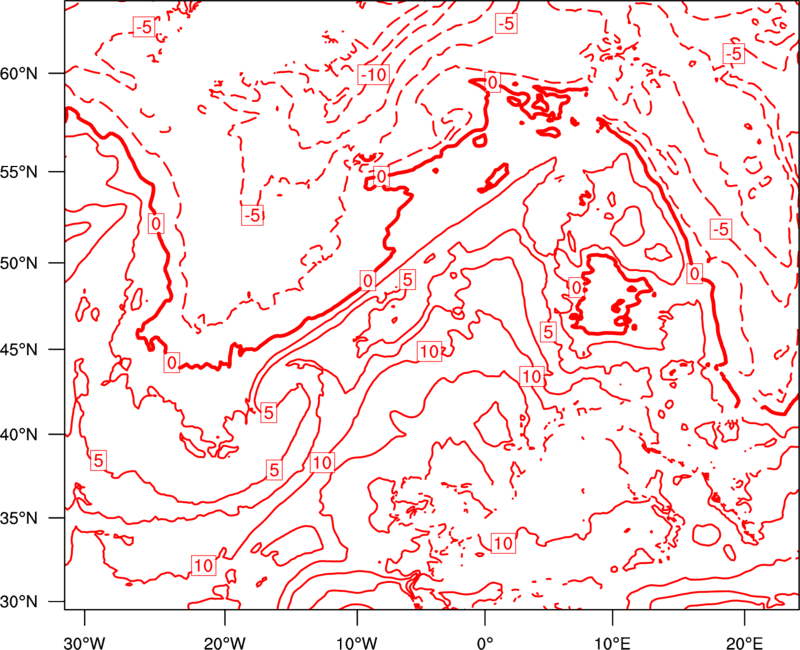Viewport: 800px width, 650px height.
Task: Click the 50°N latitude label
Action: tap(19, 263)
